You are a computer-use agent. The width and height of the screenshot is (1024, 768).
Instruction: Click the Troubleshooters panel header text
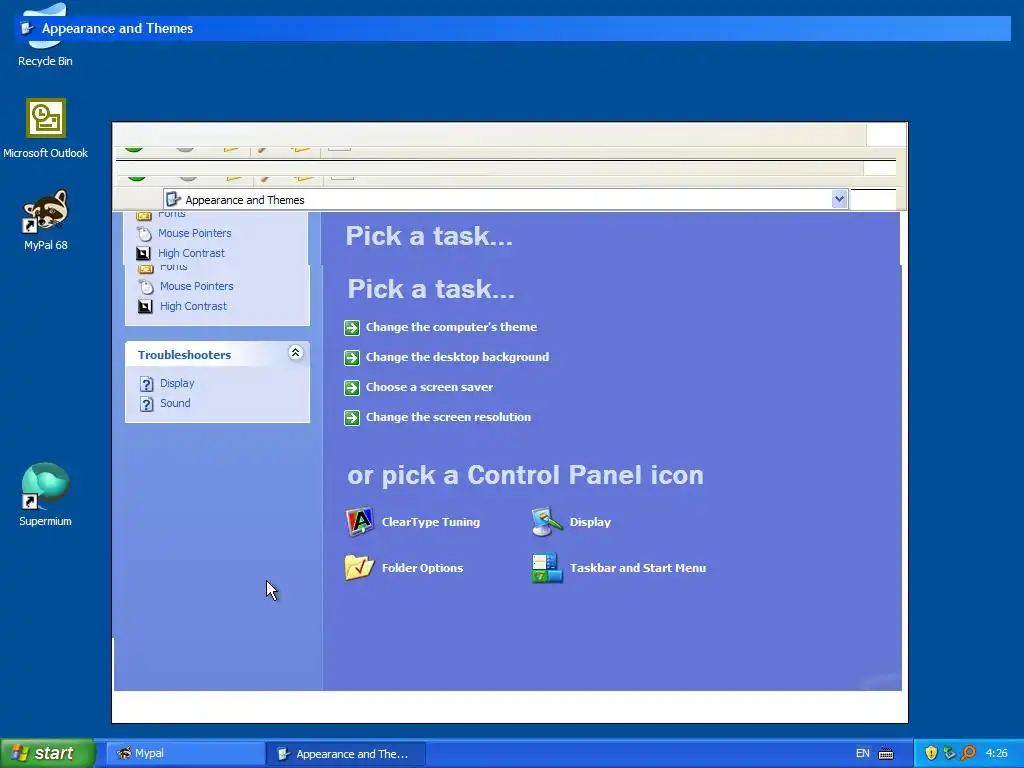pos(184,355)
